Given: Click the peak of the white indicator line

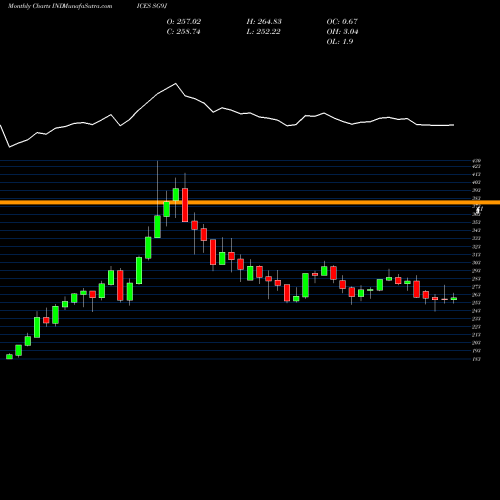Looking at the screenshot, I should tap(176, 83).
